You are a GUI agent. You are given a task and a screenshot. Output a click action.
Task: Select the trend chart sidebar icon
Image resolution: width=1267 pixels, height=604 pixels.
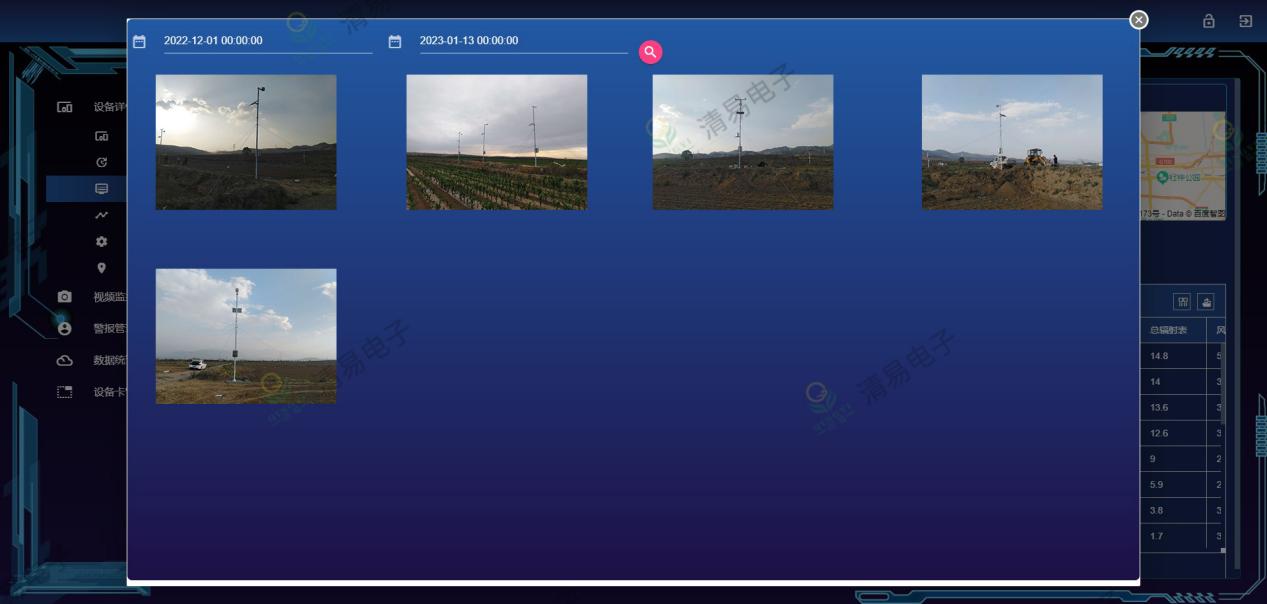coord(101,215)
